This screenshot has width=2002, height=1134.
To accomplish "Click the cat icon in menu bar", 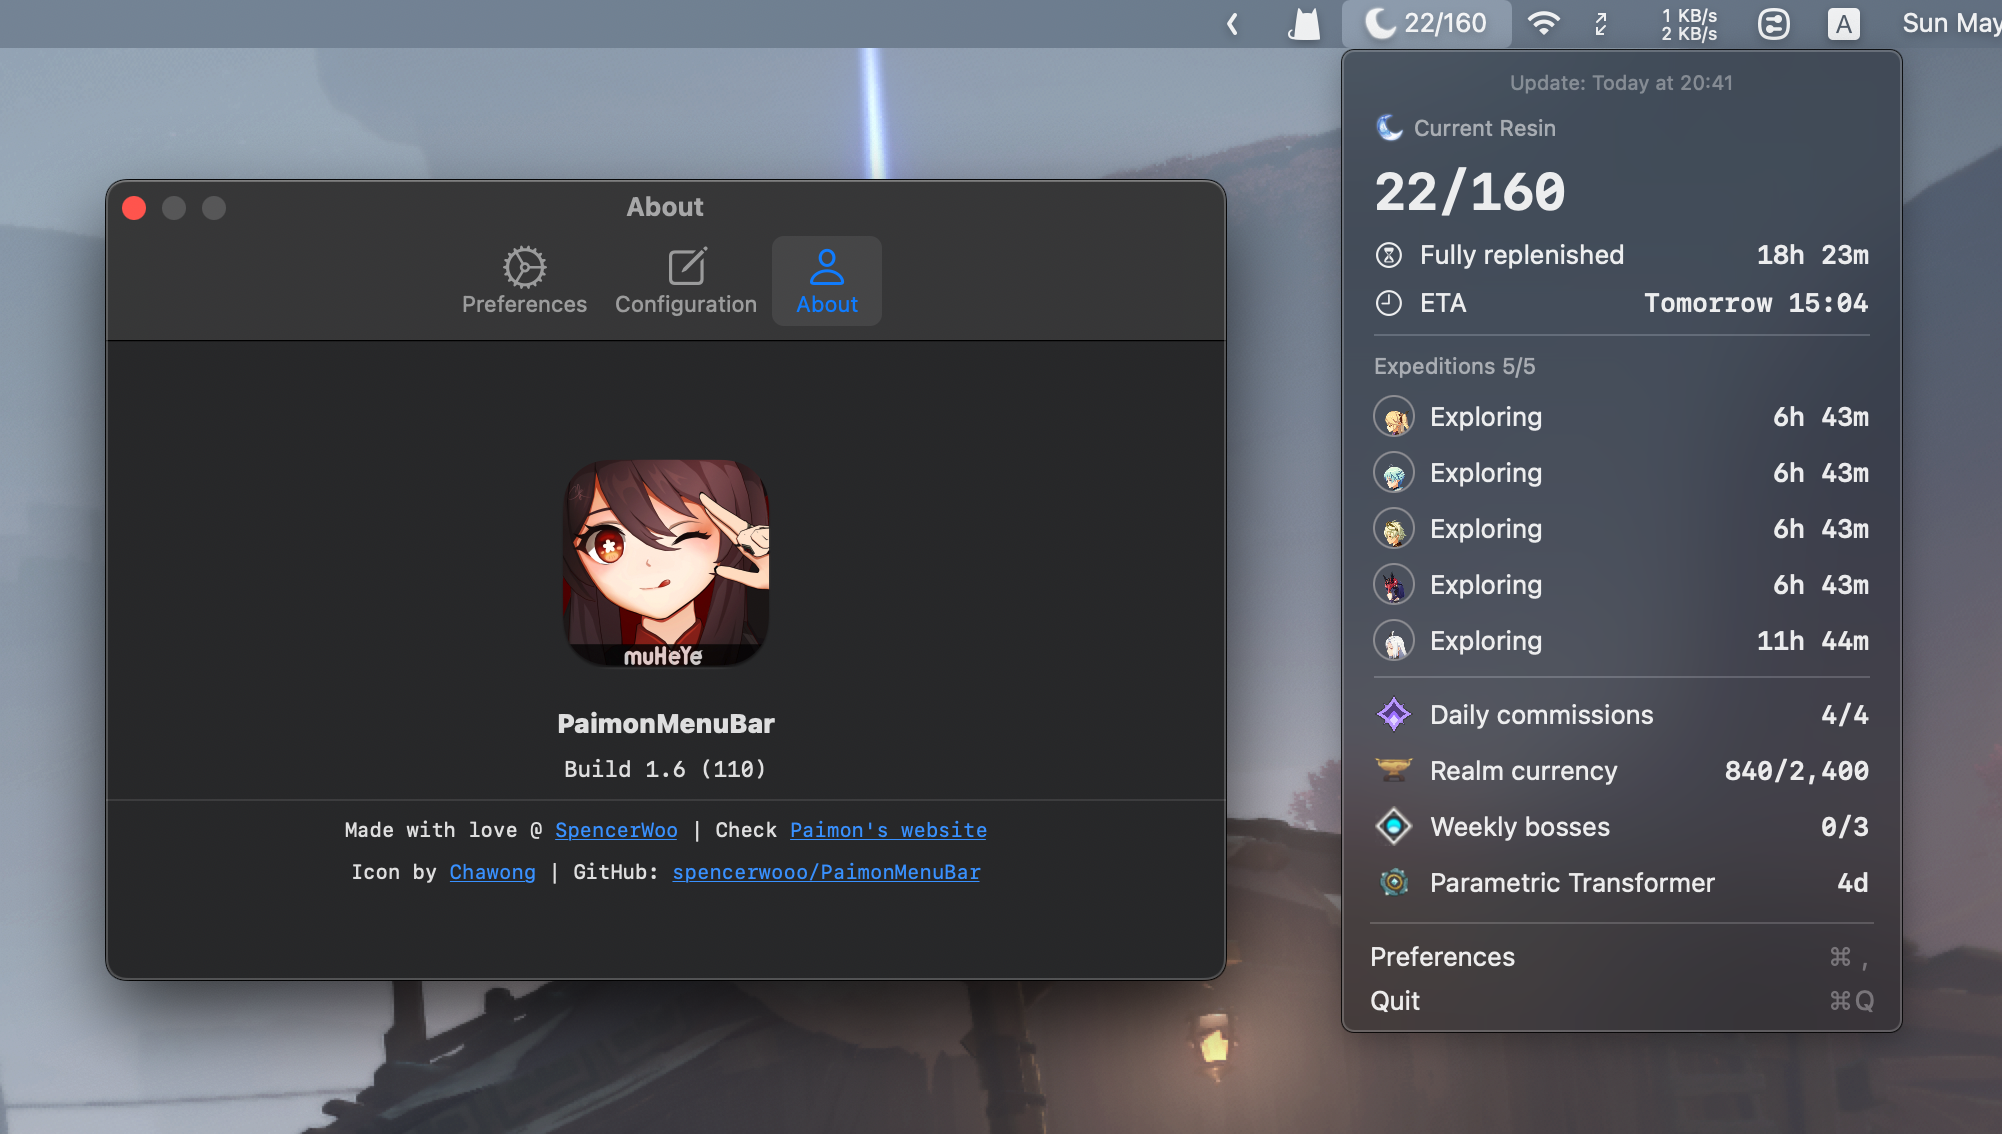I will pos(1304,24).
